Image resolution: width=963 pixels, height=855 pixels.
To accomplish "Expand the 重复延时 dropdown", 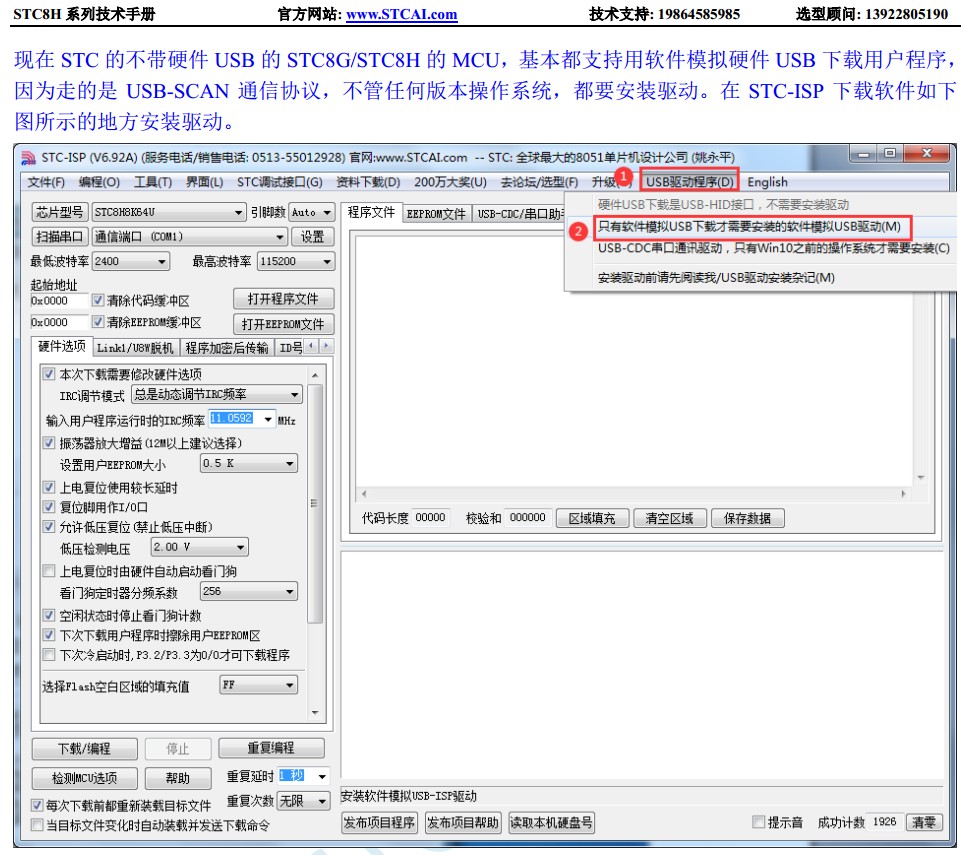I will tap(322, 776).
